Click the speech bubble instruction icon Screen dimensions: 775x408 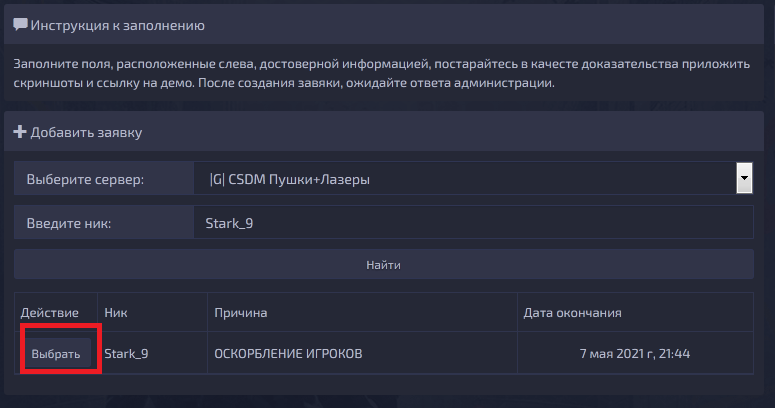(x=20, y=25)
